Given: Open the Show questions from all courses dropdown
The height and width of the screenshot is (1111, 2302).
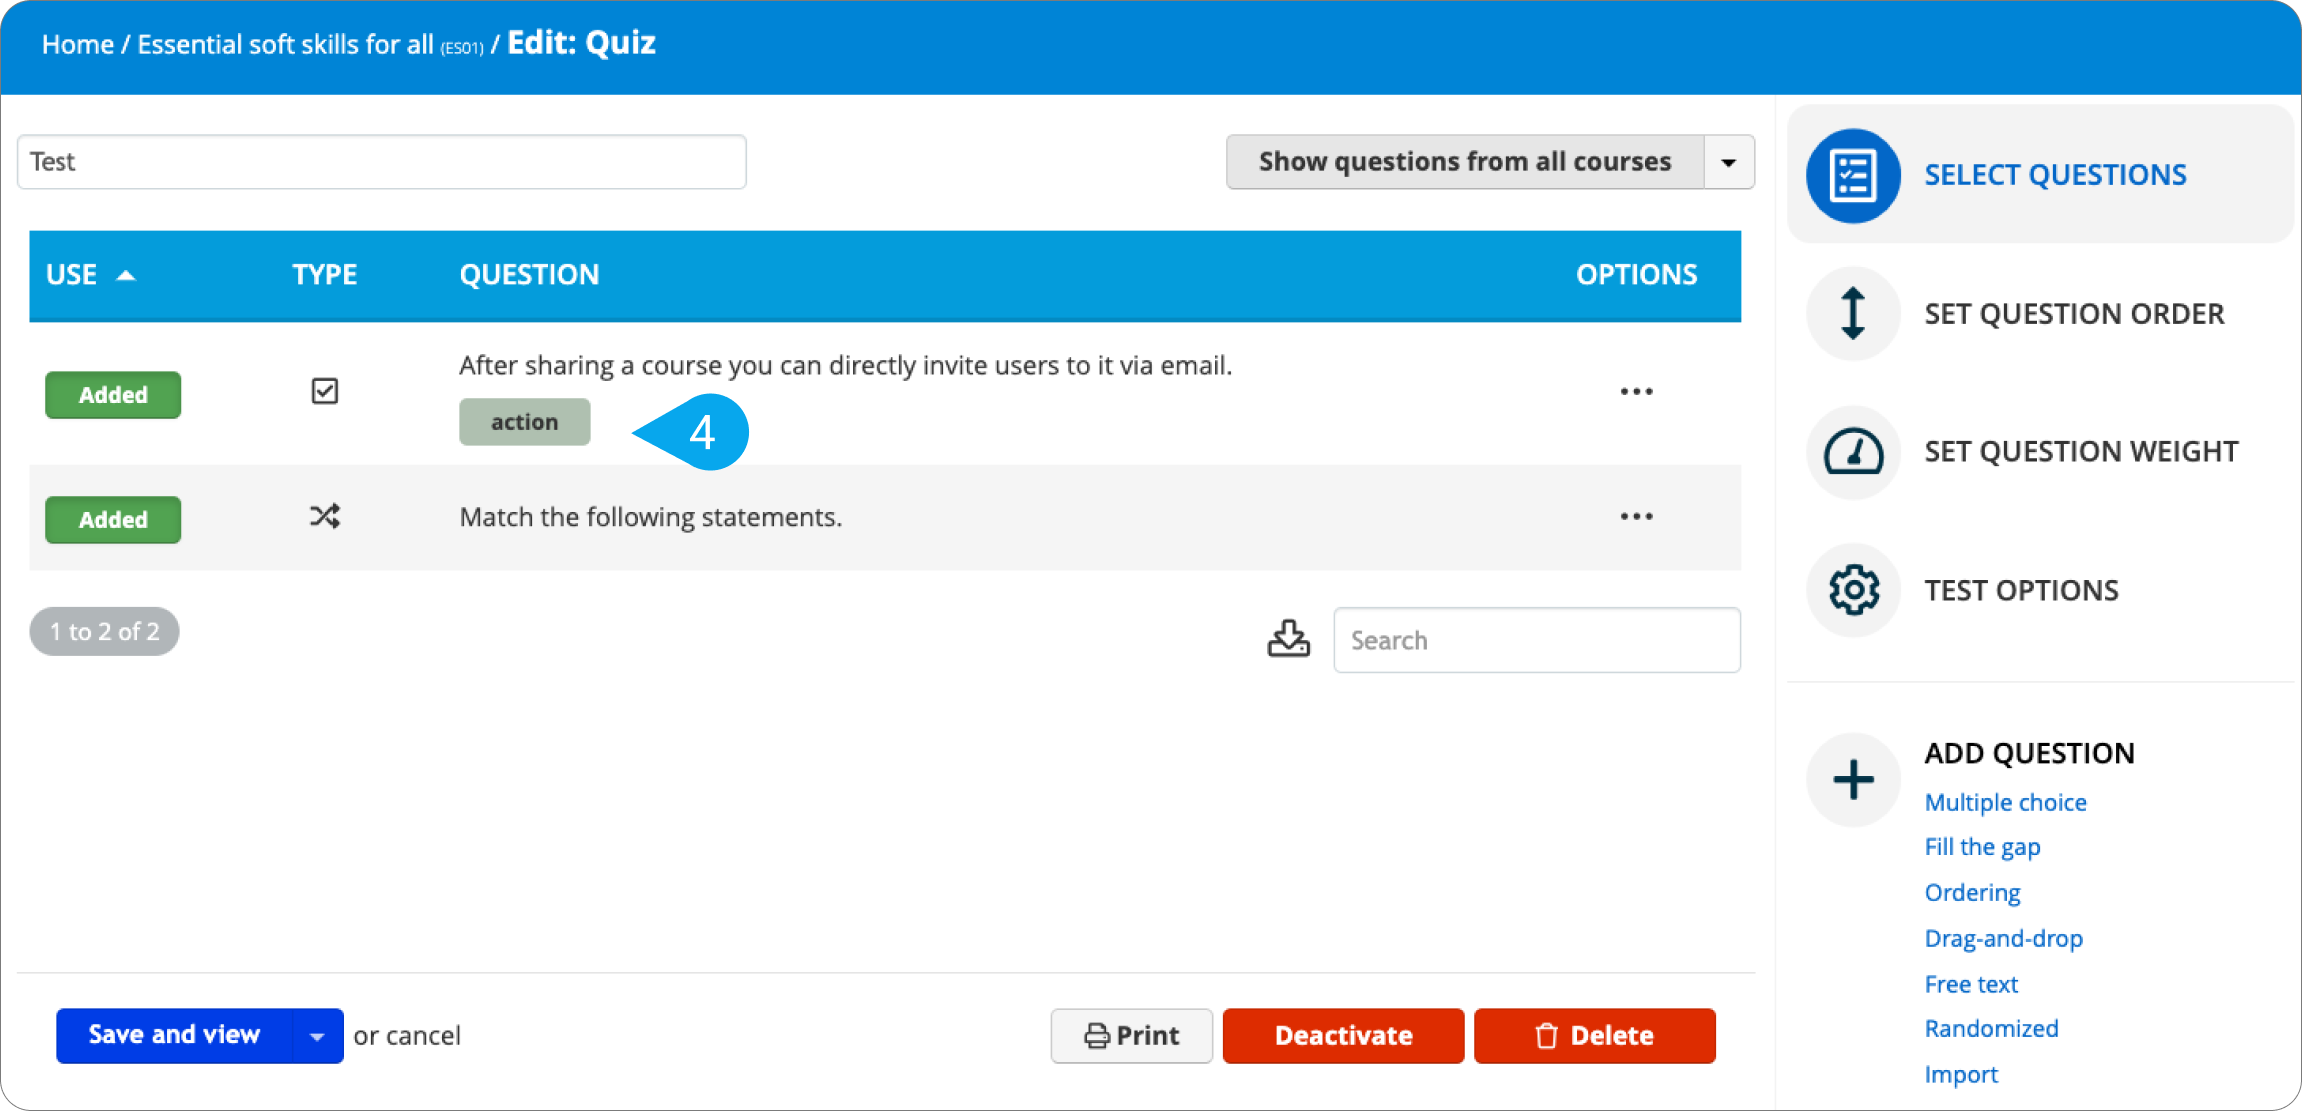Looking at the screenshot, I should click(1728, 161).
